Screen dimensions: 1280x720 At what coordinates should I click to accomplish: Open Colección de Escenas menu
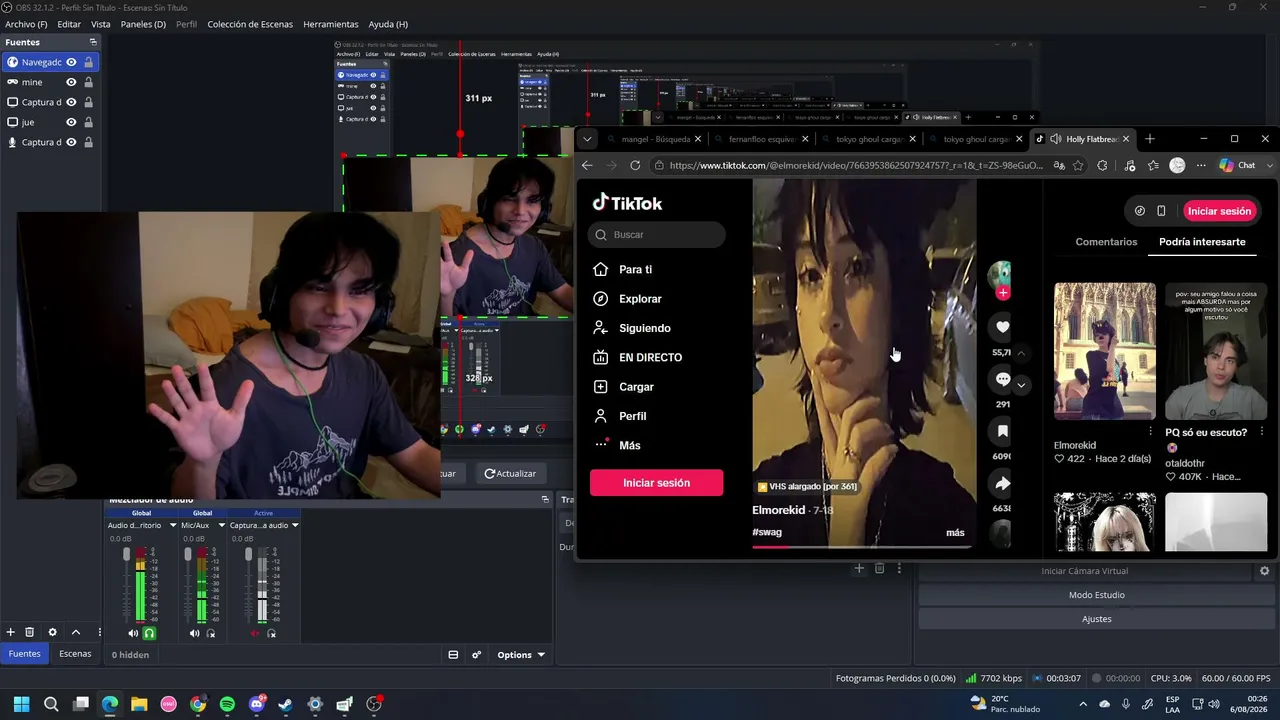[x=250, y=24]
